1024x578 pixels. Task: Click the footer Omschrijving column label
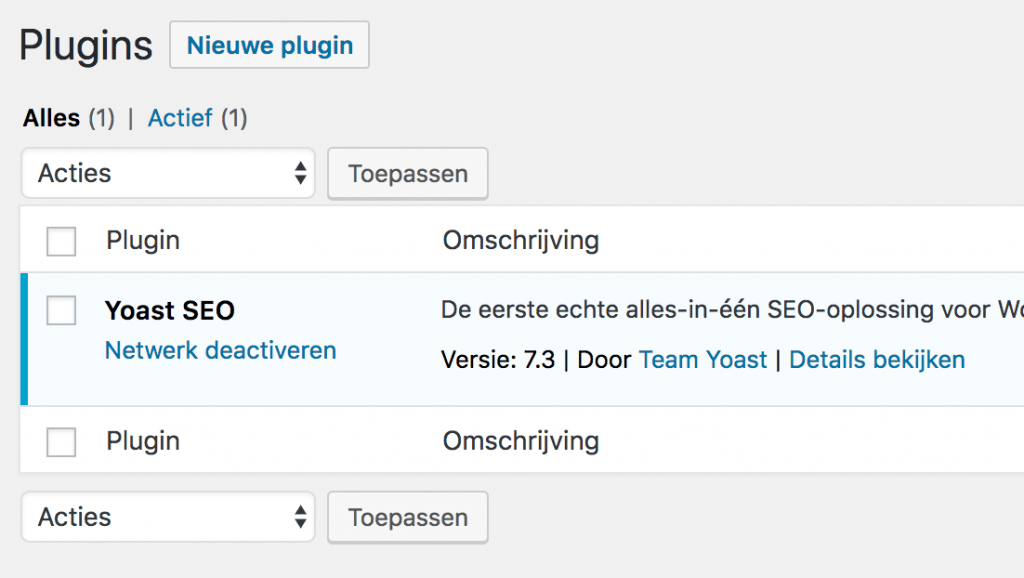(x=520, y=441)
